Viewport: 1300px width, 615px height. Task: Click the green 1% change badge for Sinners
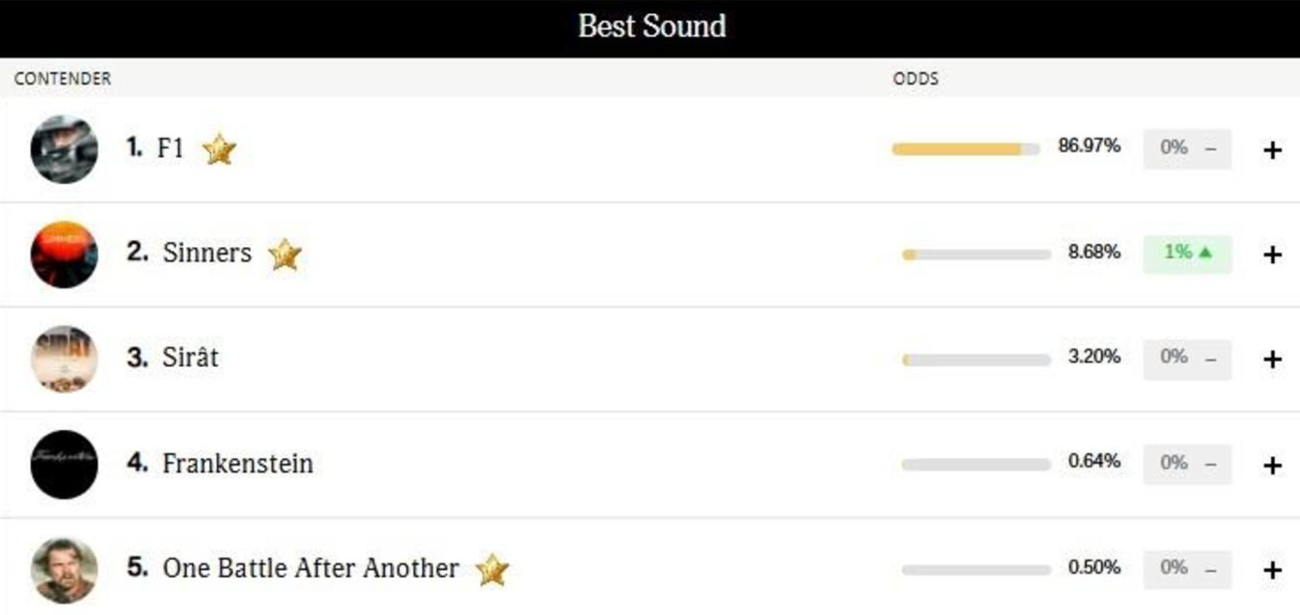point(1187,253)
